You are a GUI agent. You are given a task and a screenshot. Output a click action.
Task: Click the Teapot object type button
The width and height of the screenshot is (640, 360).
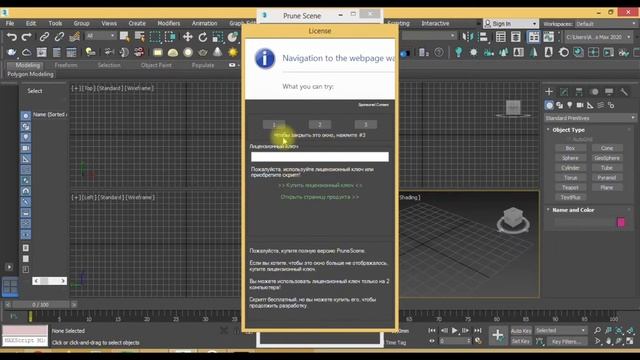pyautogui.click(x=570, y=187)
